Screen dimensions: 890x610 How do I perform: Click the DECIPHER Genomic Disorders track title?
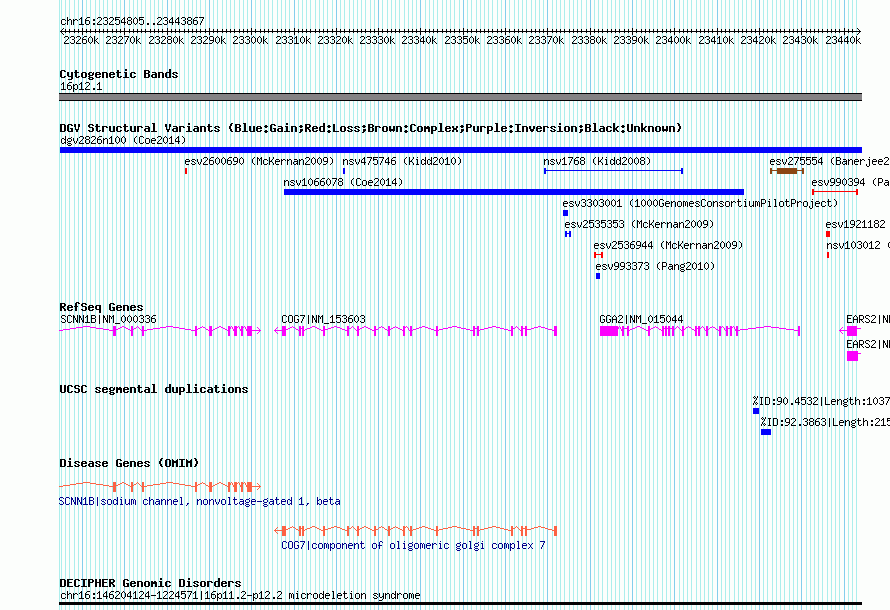click(x=150, y=583)
